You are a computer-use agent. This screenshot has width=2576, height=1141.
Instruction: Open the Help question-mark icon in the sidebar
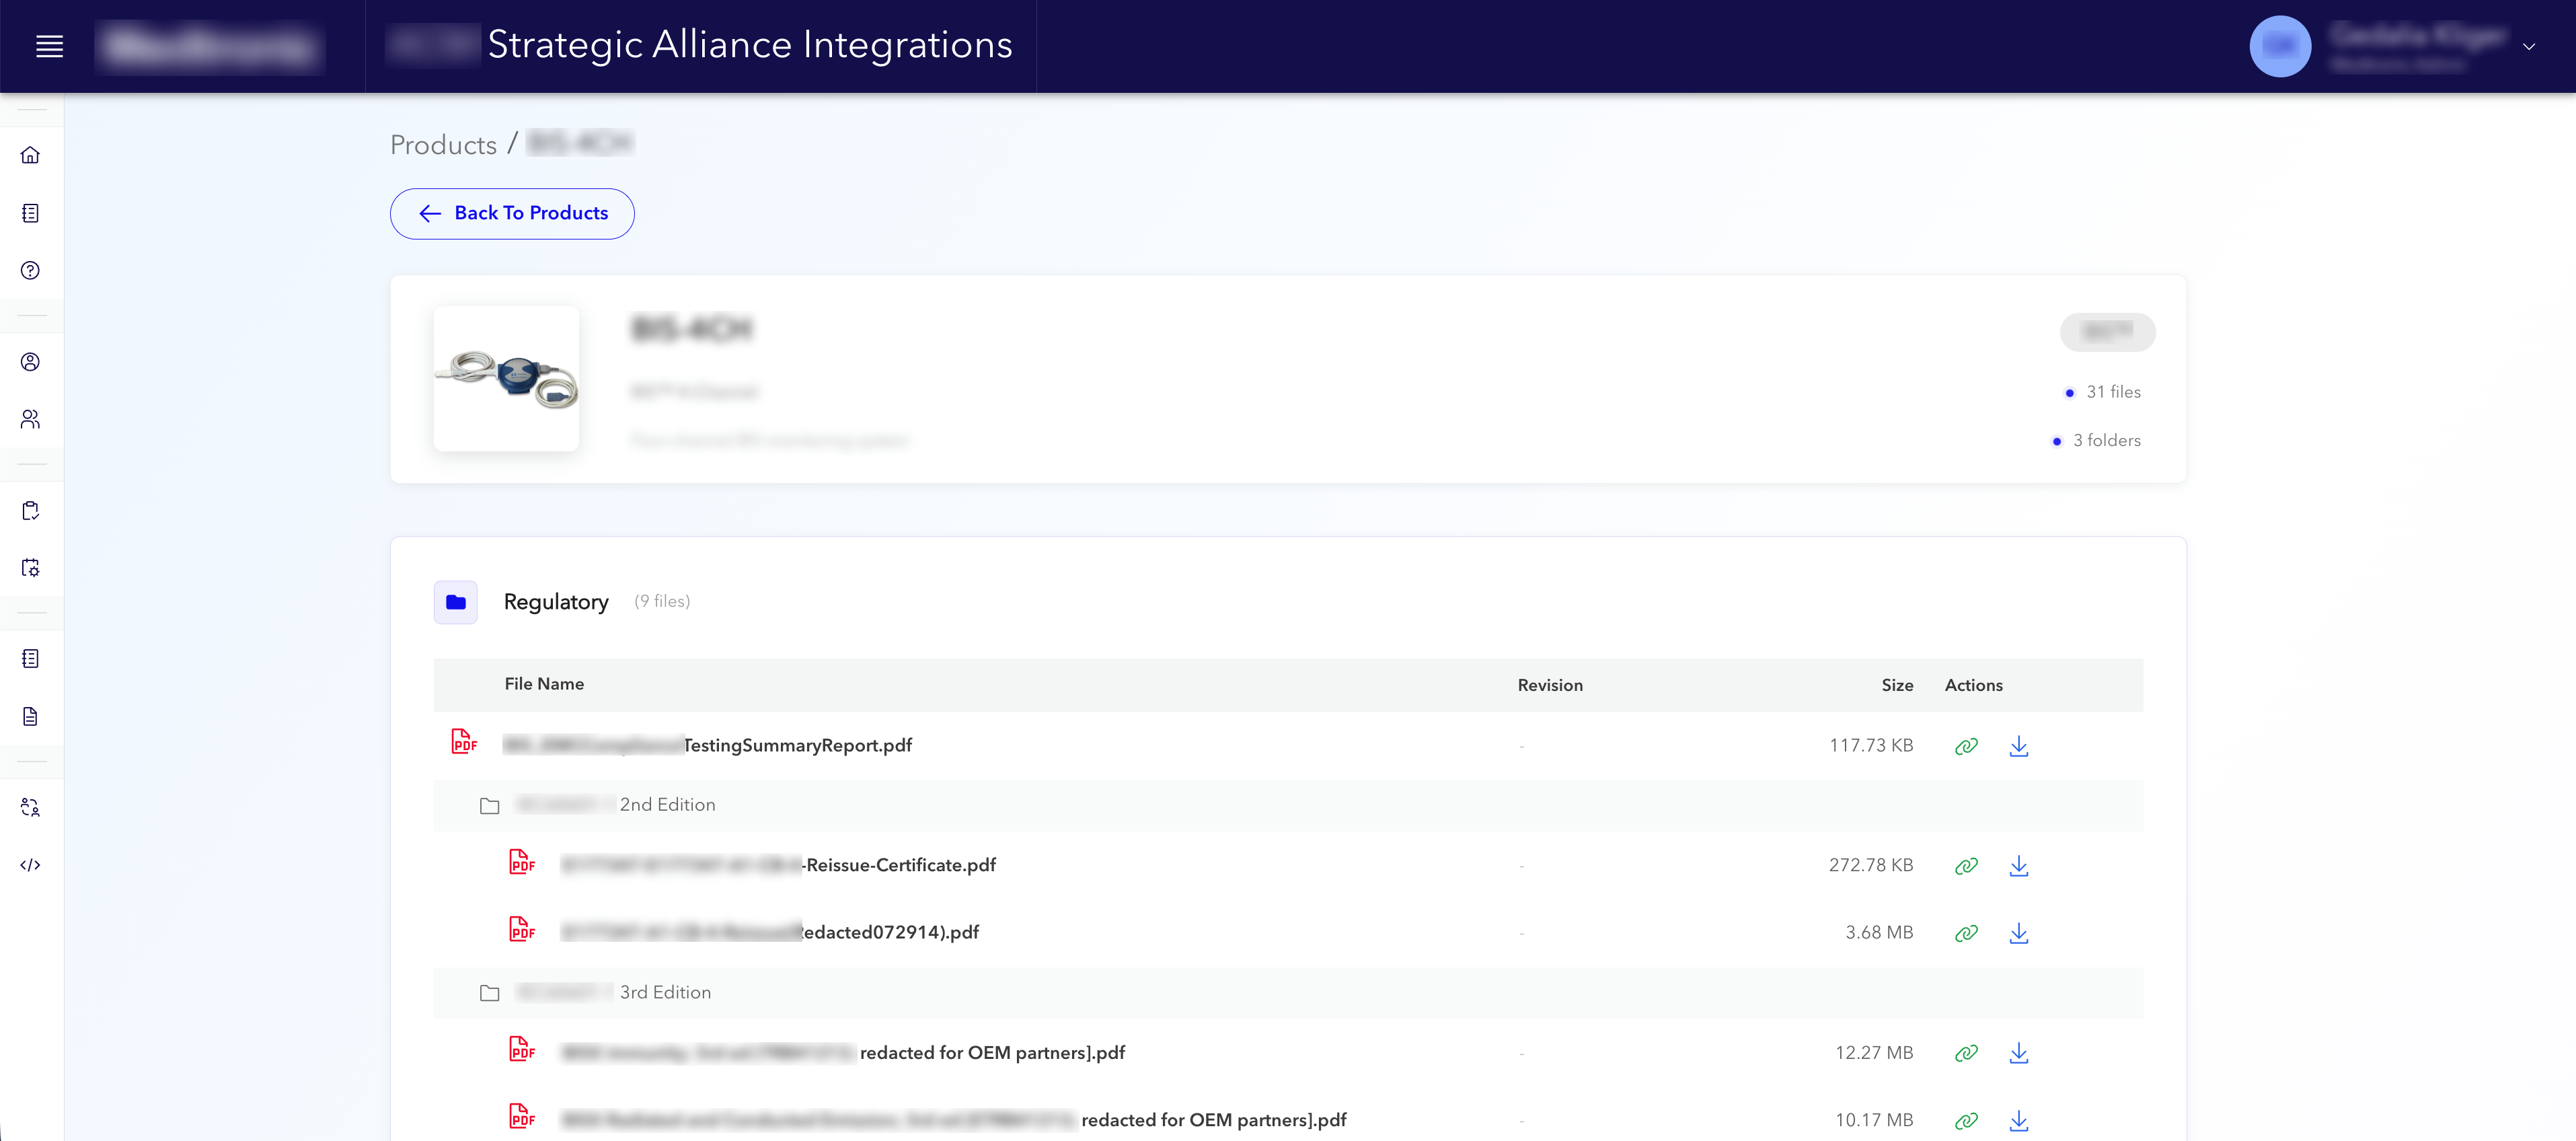pos(31,270)
